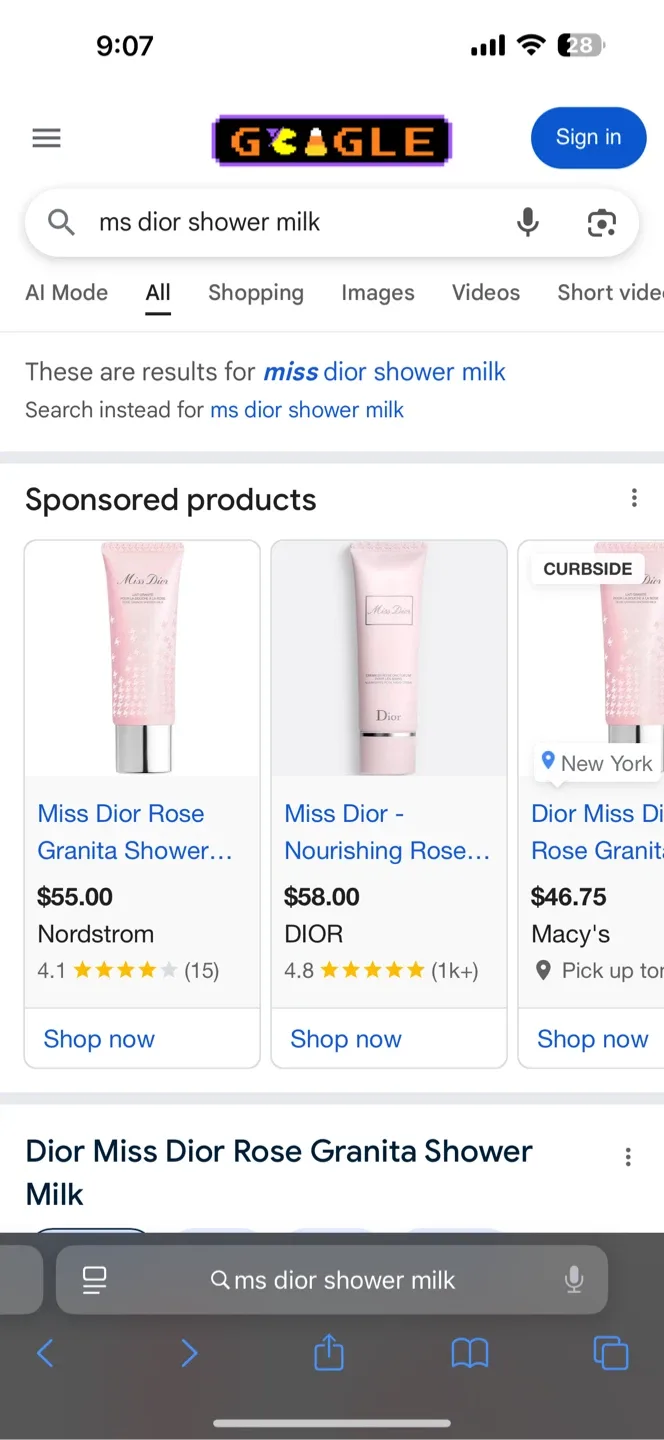664x1440 pixels.
Task: Open options beside Dior Miss Dior heading
Action: (628, 1156)
